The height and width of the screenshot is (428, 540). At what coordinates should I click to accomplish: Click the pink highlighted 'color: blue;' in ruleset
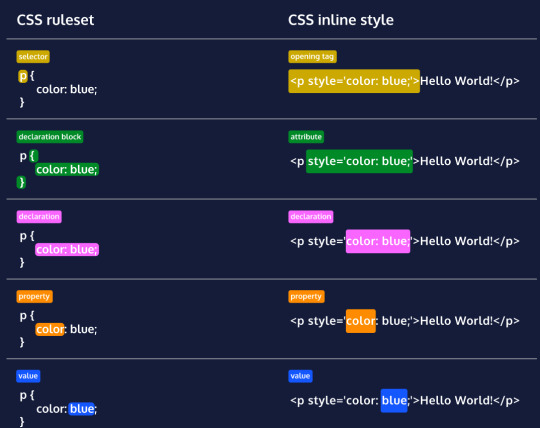tap(67, 249)
